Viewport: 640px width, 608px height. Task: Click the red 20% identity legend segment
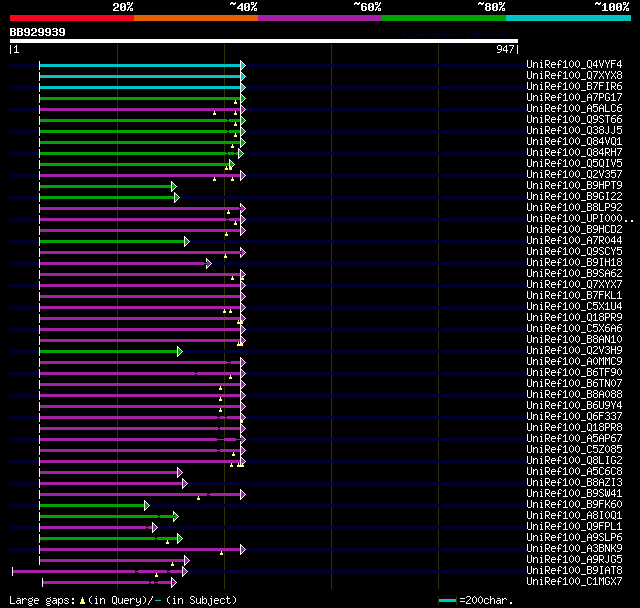pyautogui.click(x=72, y=18)
